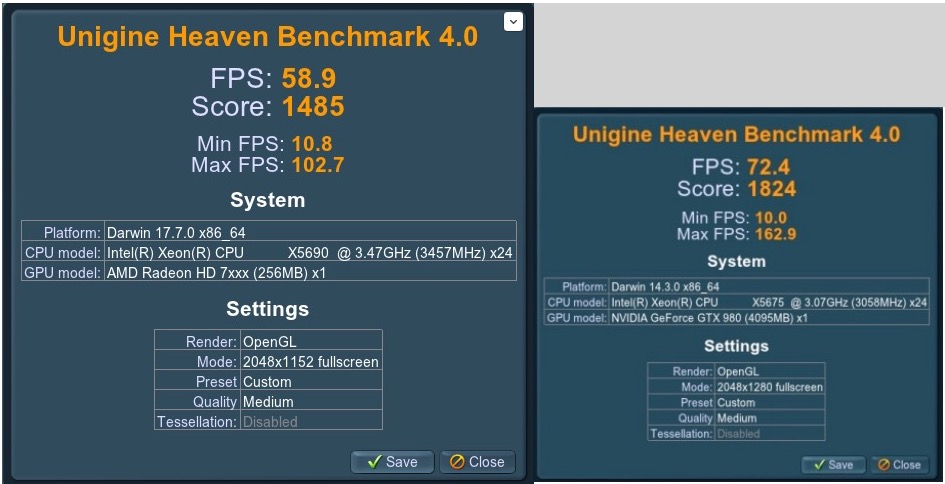Select the Xeon X5675 CPU model cell
945x484 pixels.
coord(769,302)
